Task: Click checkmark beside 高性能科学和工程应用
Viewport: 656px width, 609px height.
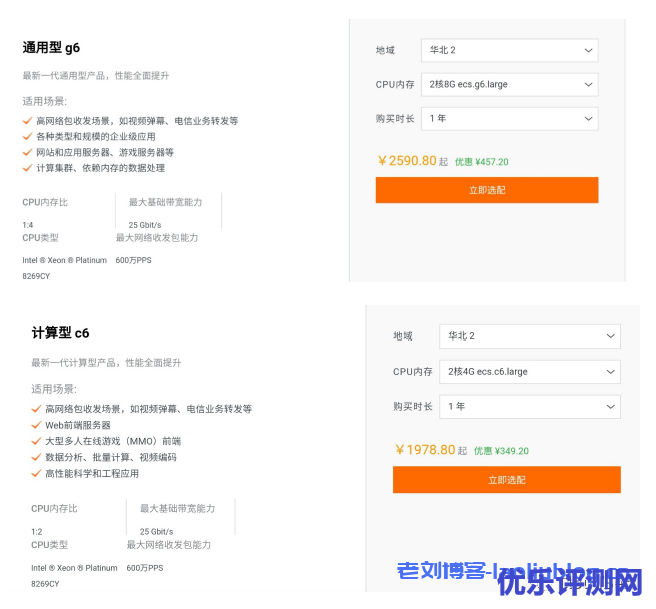Action: pyautogui.click(x=36, y=473)
